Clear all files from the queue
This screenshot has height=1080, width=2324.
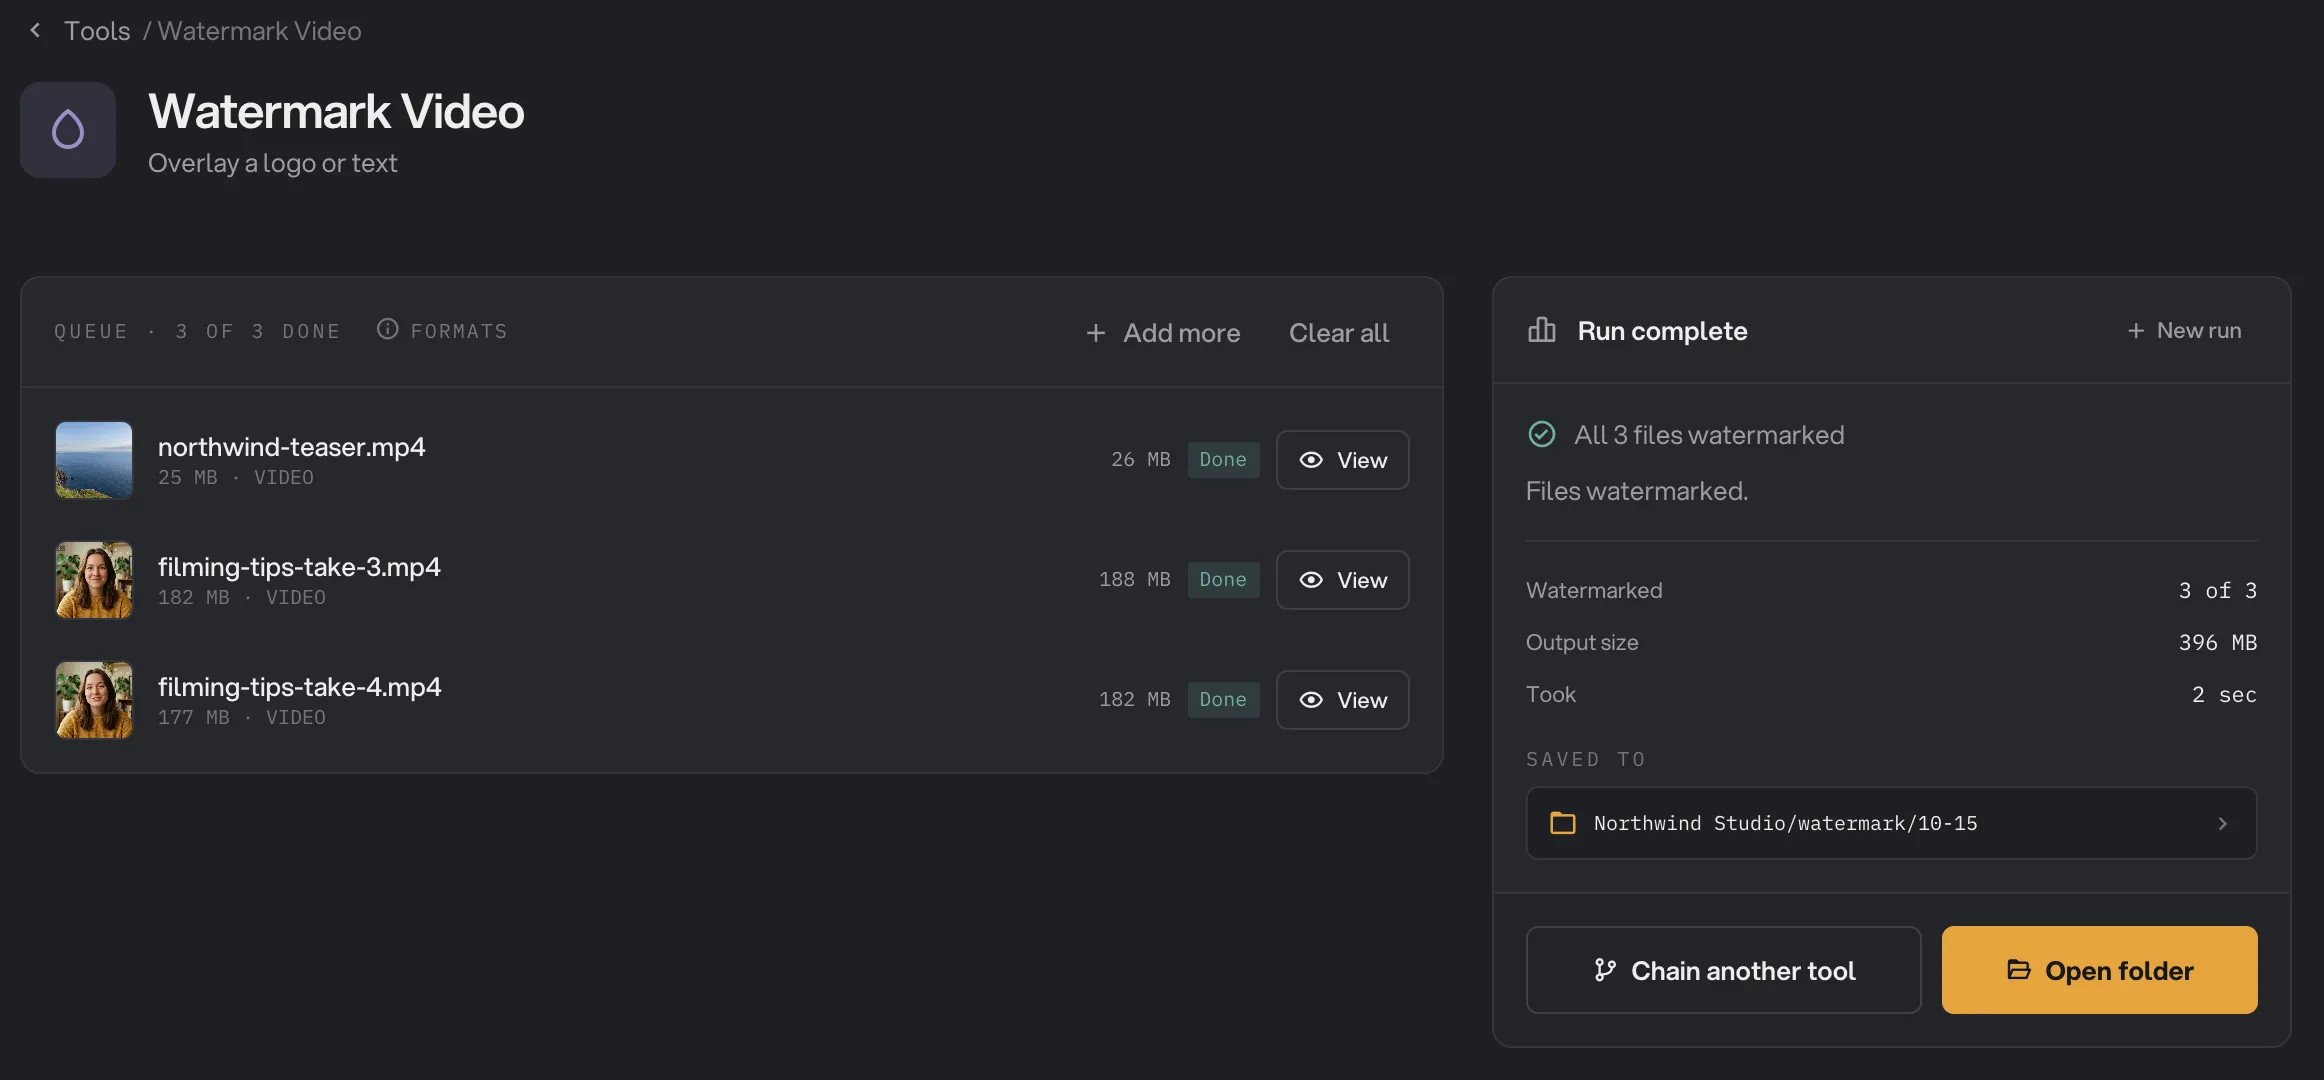pyautogui.click(x=1339, y=333)
